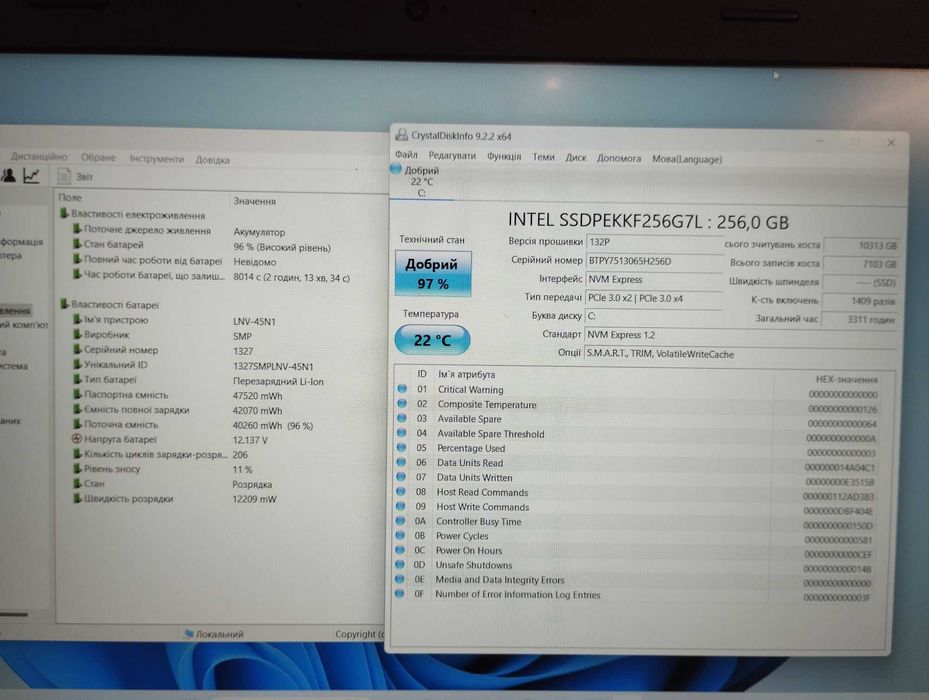Click the Паспортна ємність row icon

pos(77,394)
